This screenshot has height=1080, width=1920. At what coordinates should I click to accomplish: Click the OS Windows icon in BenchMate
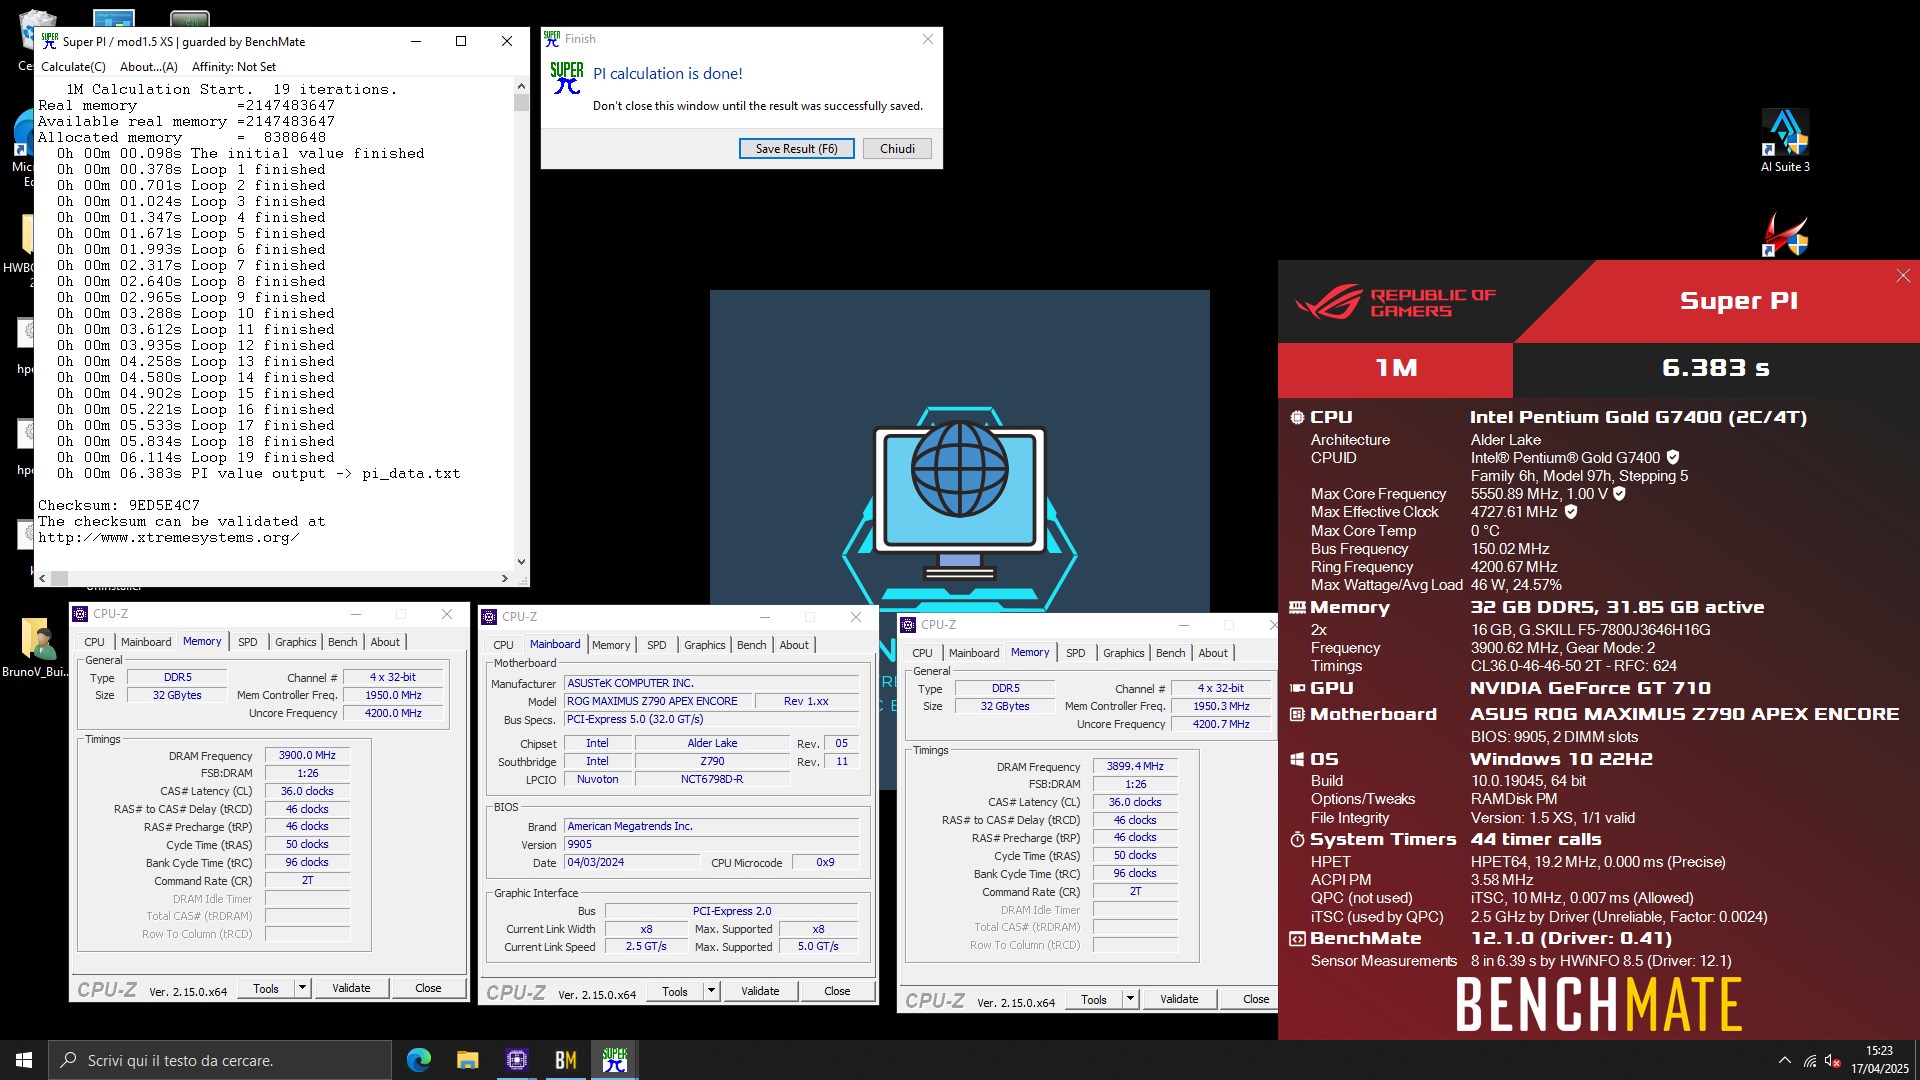[1297, 759]
